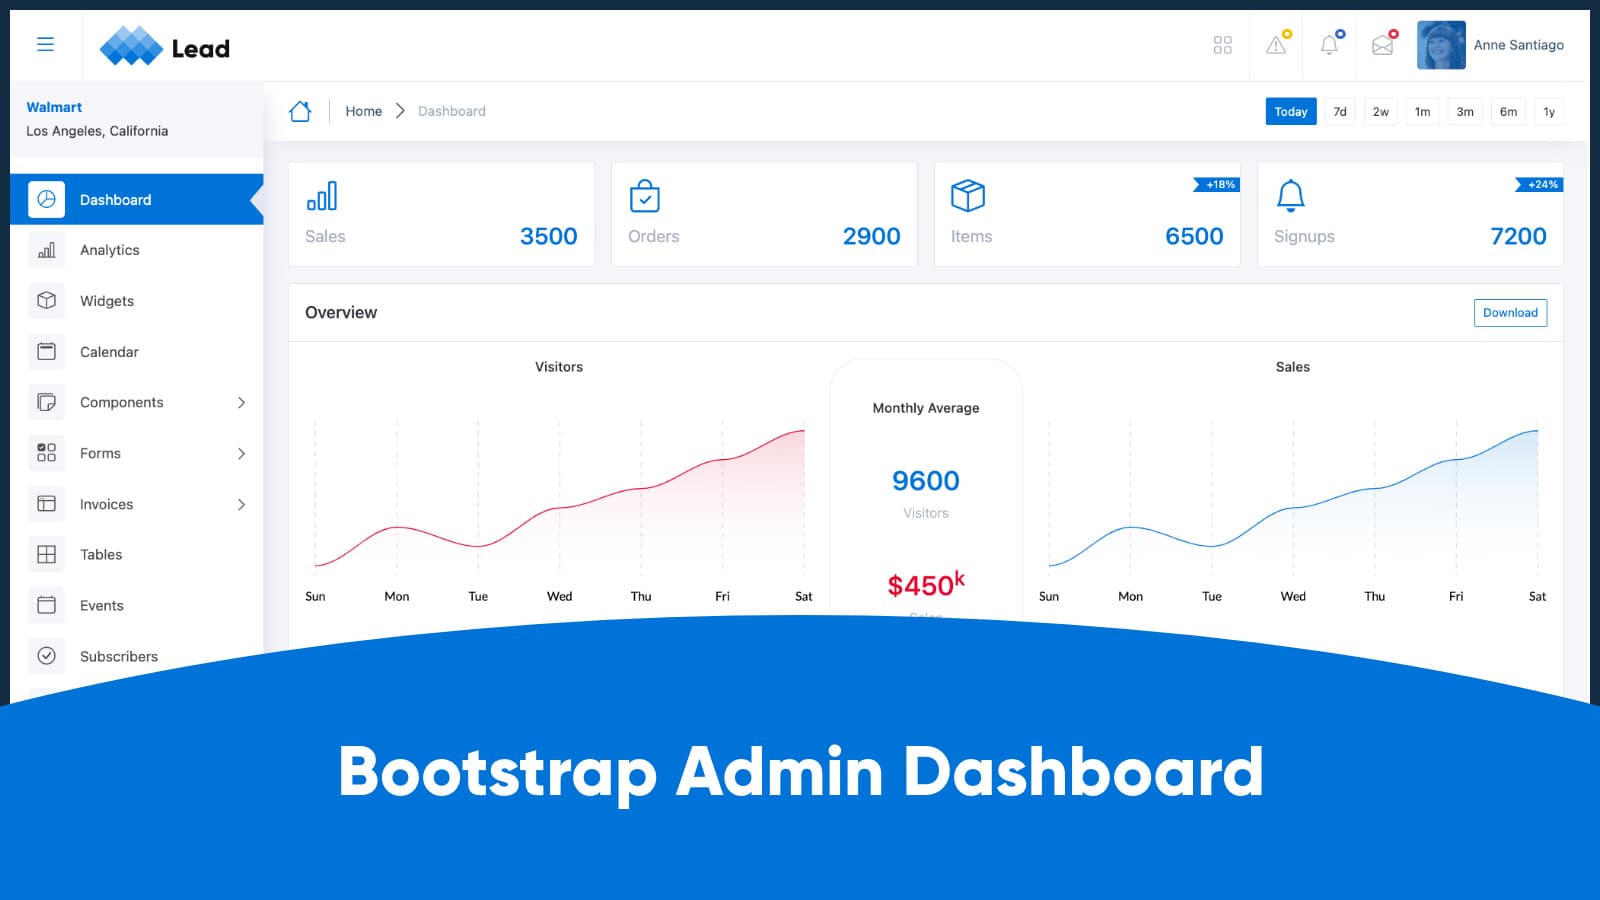Open the Calendar from the sidebar

point(108,351)
